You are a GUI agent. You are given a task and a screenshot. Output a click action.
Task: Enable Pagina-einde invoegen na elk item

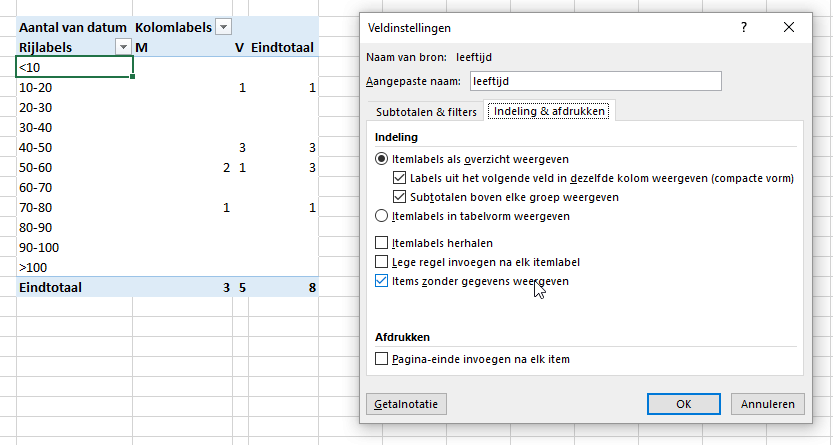(x=381, y=358)
